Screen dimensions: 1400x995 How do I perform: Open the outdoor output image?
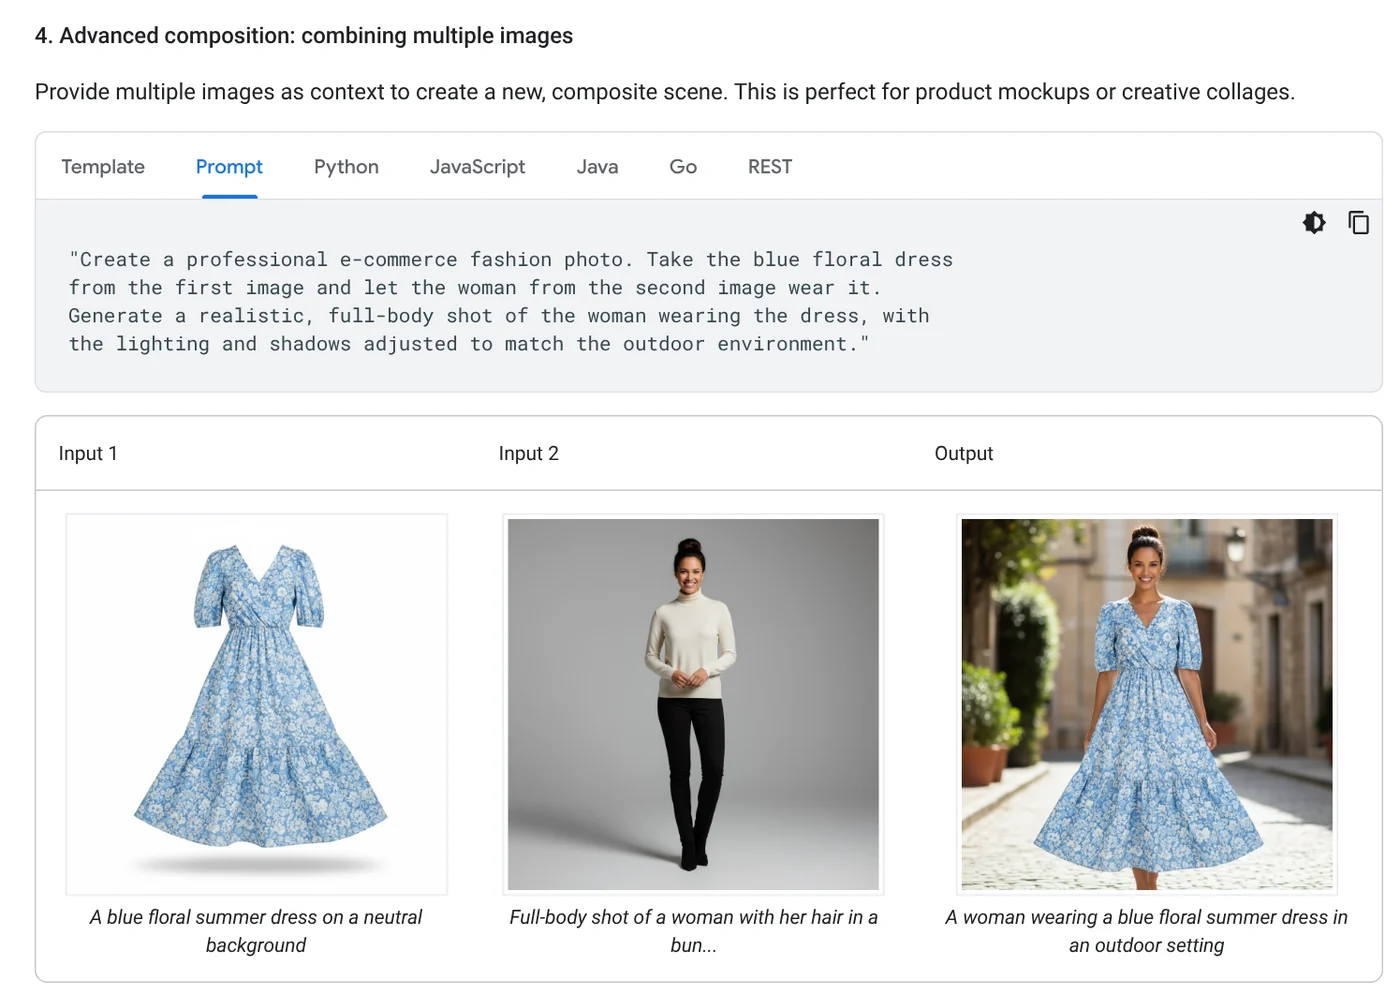tap(1147, 704)
